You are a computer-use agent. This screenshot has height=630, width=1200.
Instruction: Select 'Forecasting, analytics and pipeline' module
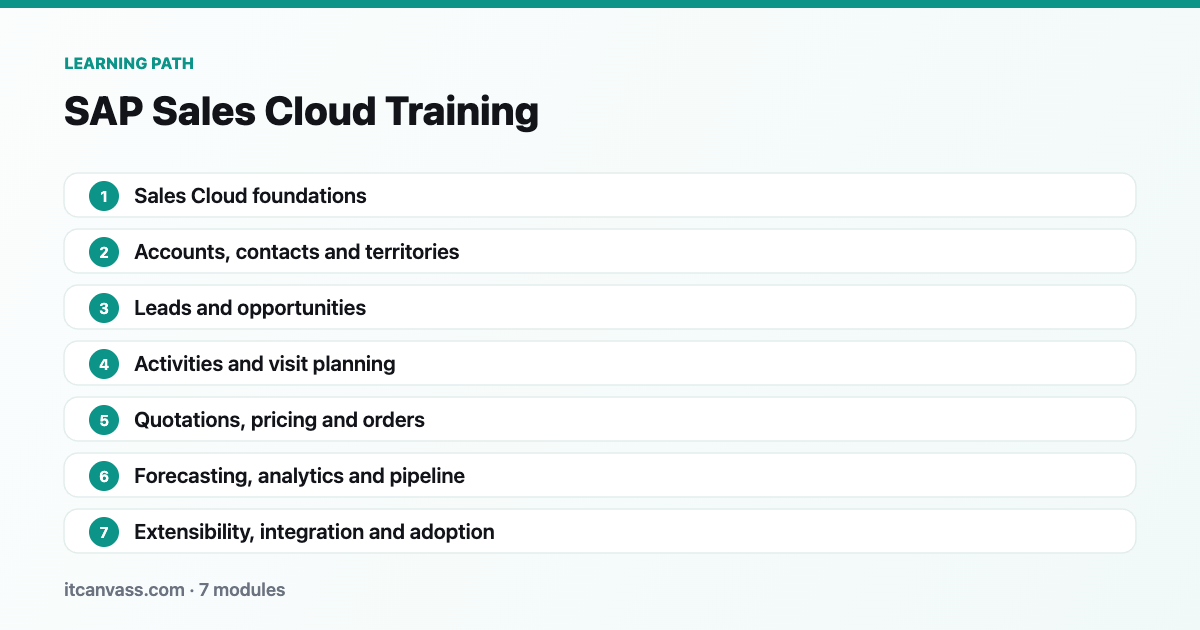[600, 476]
